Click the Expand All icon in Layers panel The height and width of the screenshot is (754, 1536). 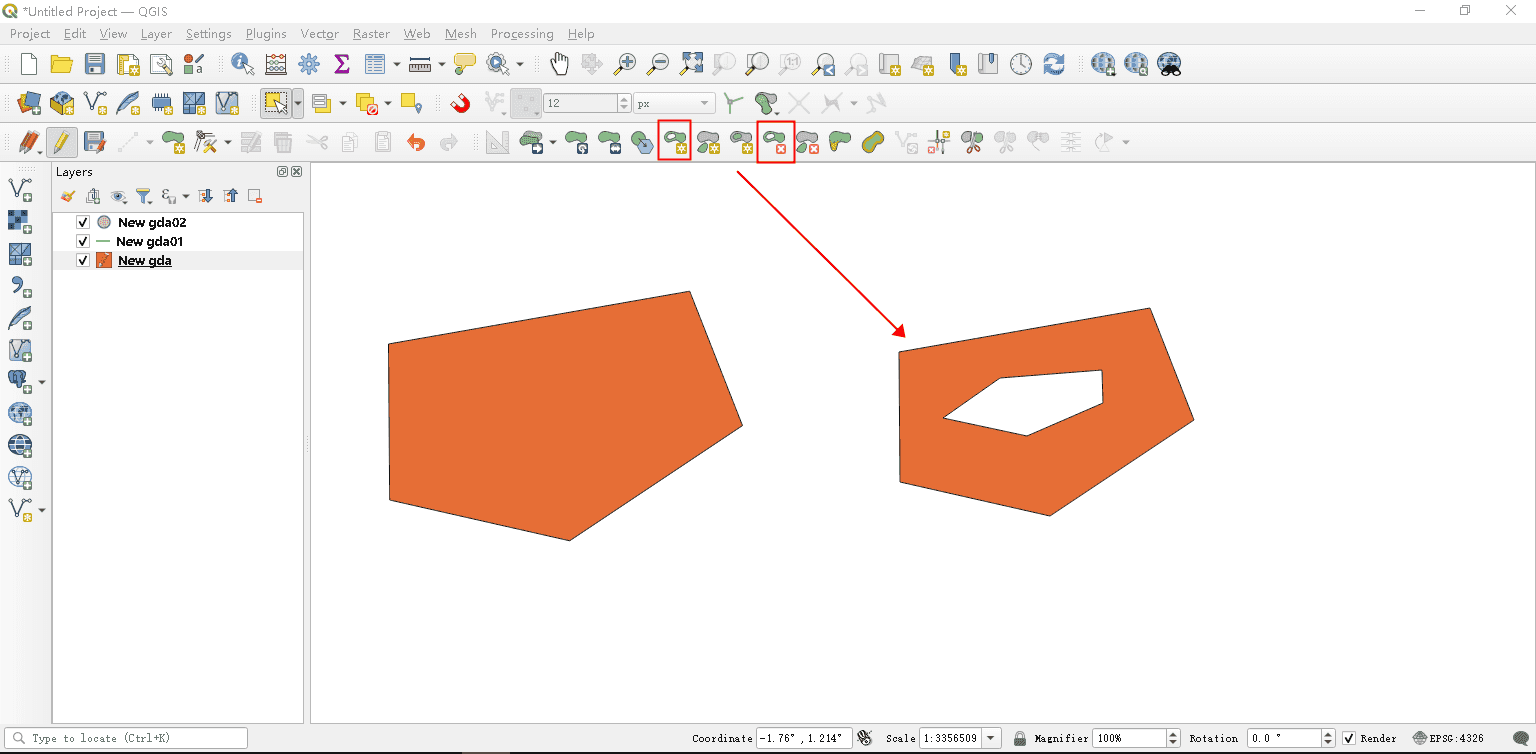[206, 196]
